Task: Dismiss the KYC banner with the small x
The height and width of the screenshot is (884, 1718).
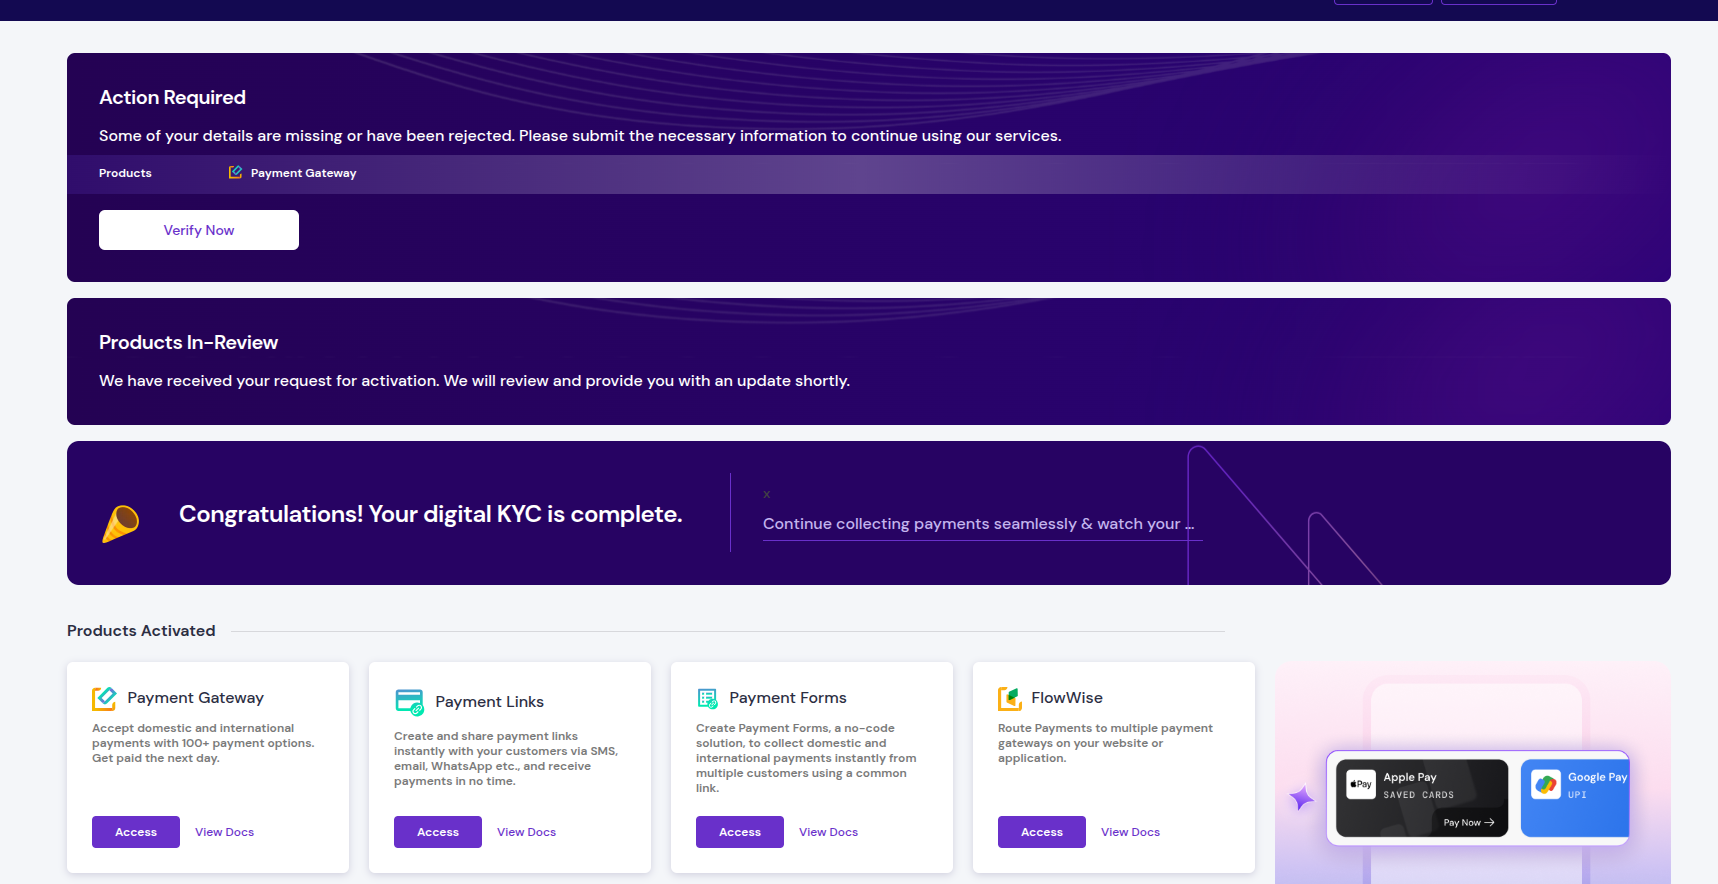Action: pos(767,495)
